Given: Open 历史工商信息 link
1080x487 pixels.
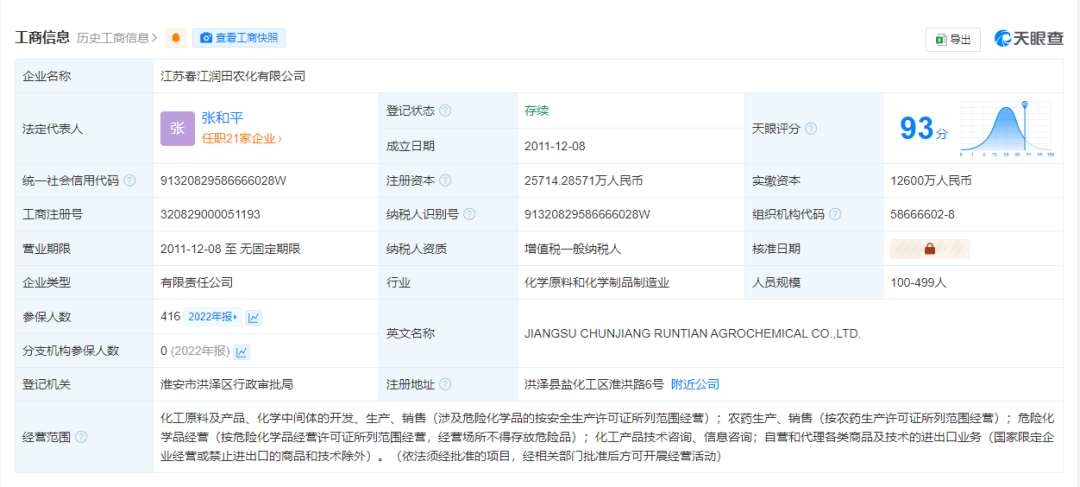Looking at the screenshot, I should click(117, 38).
